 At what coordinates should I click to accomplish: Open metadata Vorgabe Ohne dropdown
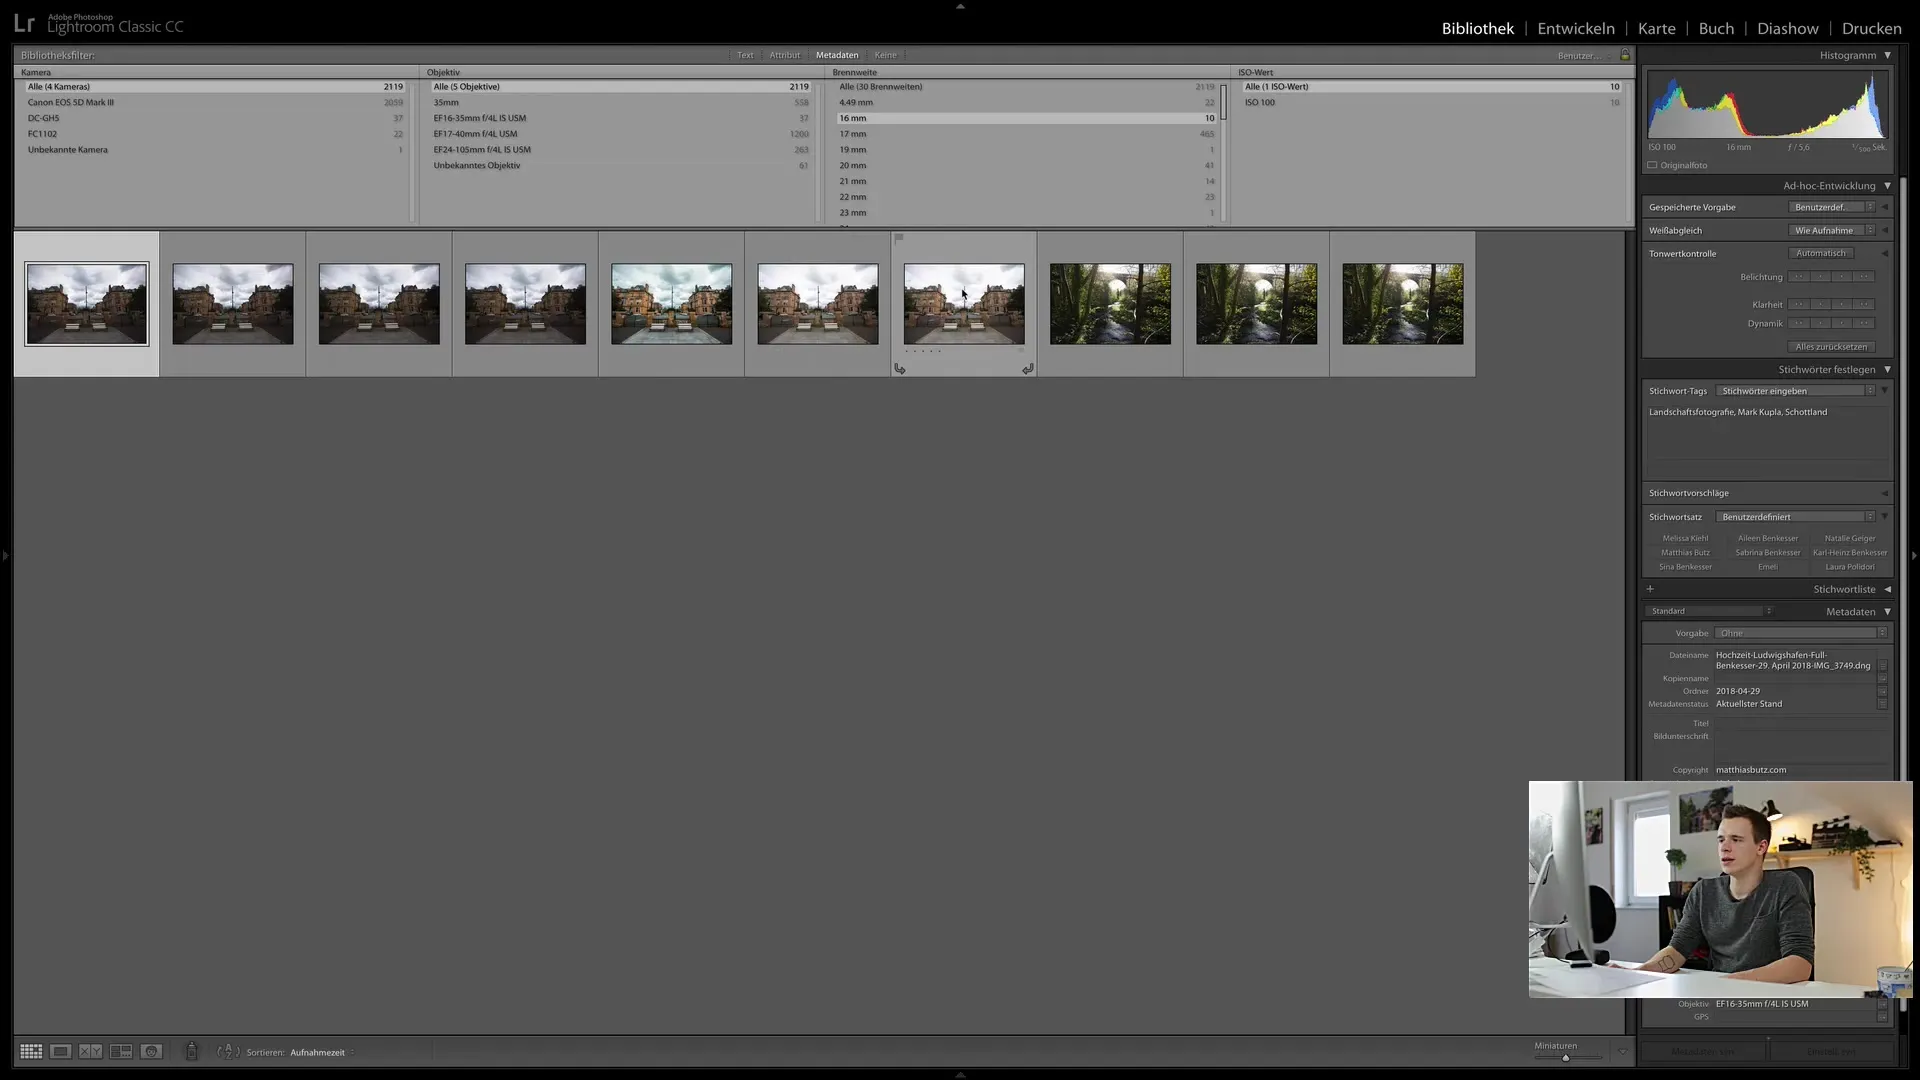coord(1801,633)
